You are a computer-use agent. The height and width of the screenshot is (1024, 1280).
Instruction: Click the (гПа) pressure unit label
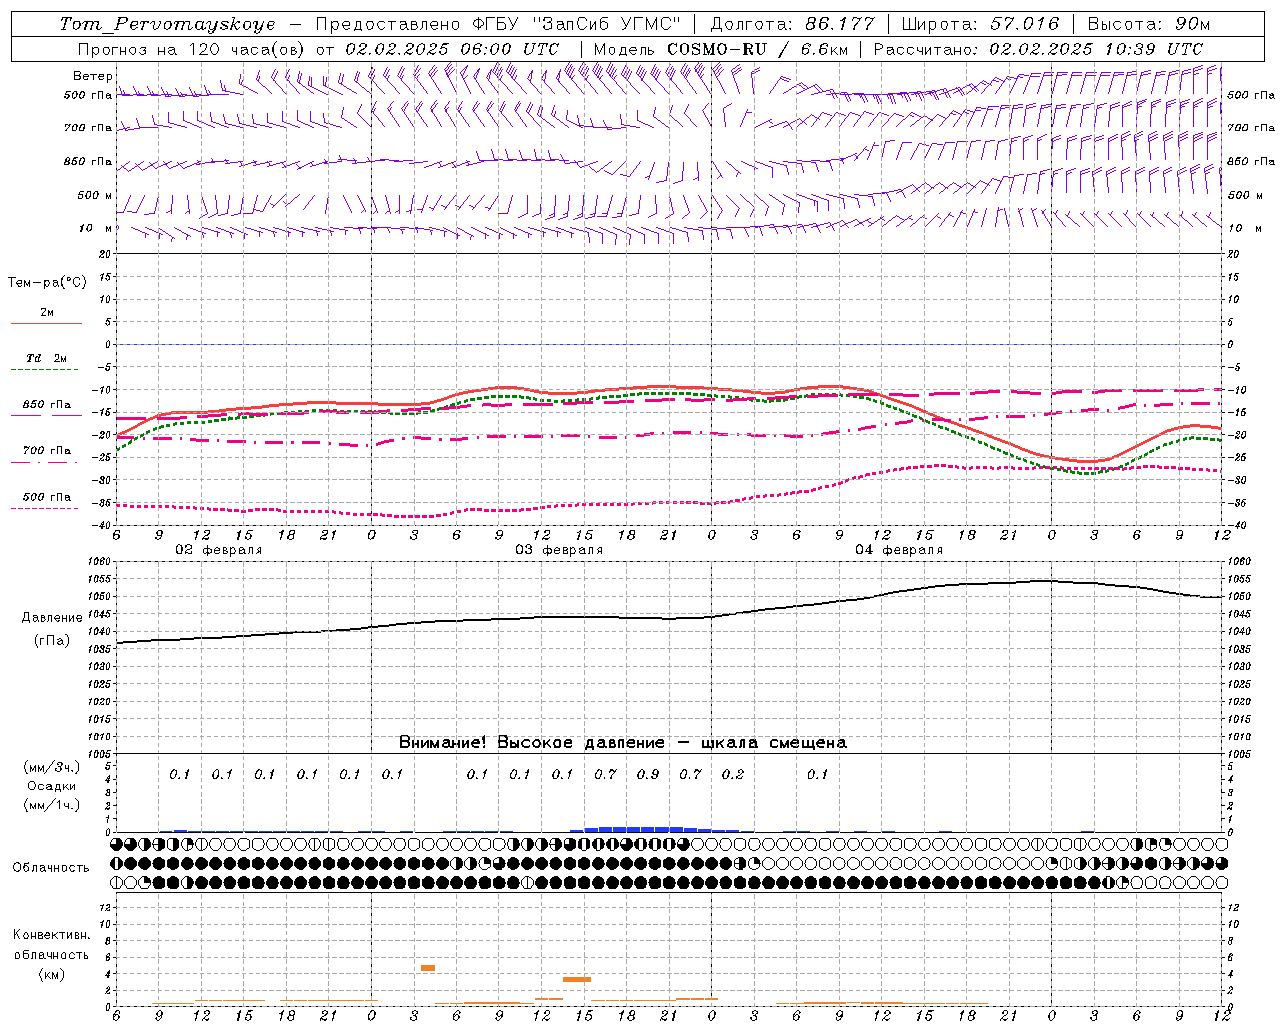point(52,640)
